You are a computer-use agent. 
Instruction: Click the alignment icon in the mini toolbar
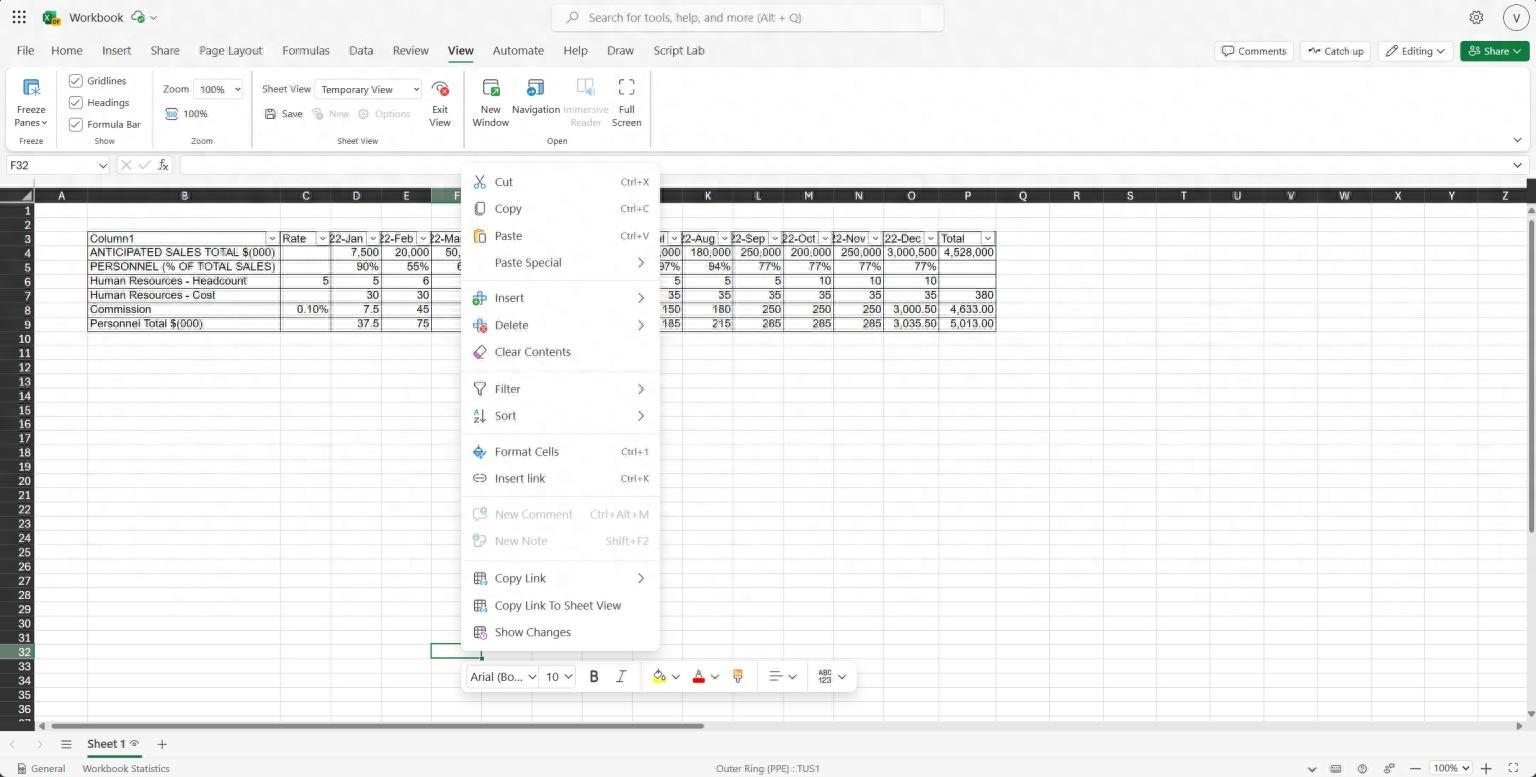pyautogui.click(x=775, y=677)
